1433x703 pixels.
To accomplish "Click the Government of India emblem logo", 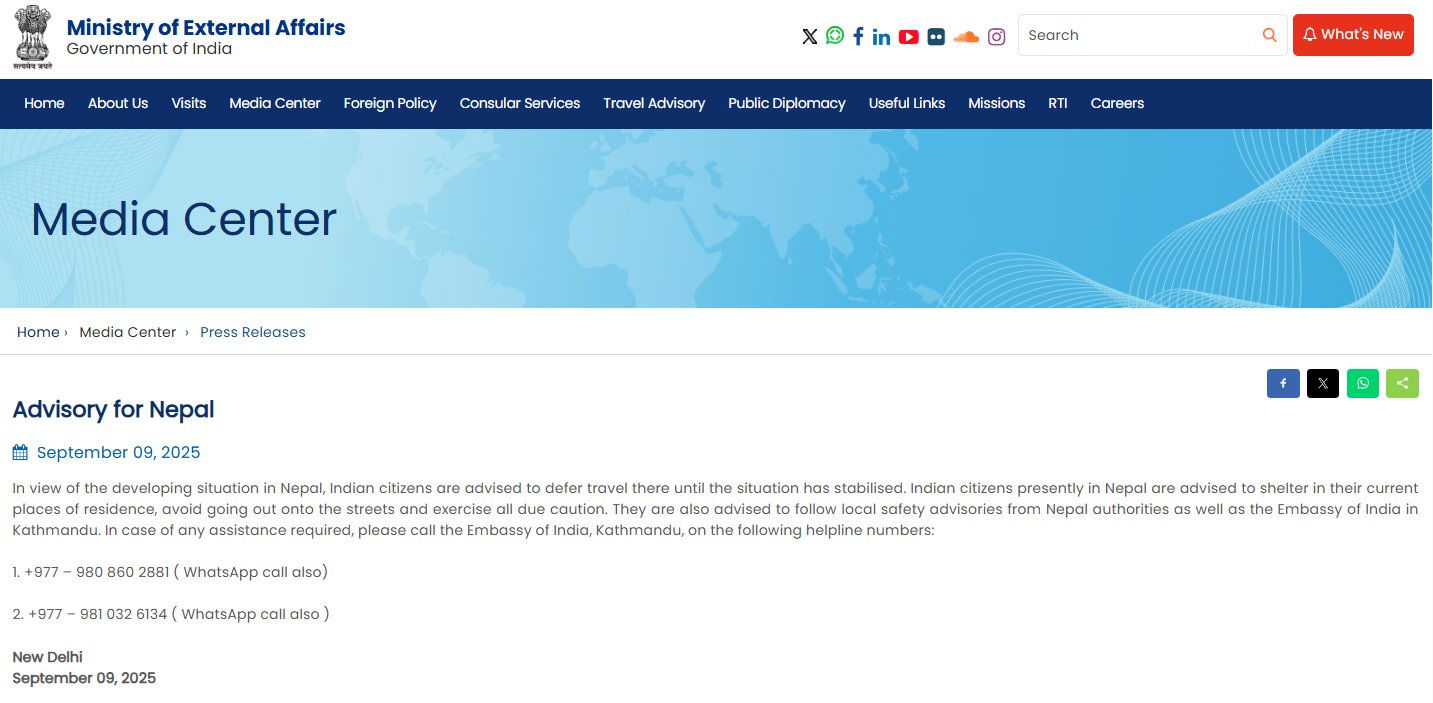I will pyautogui.click(x=32, y=37).
